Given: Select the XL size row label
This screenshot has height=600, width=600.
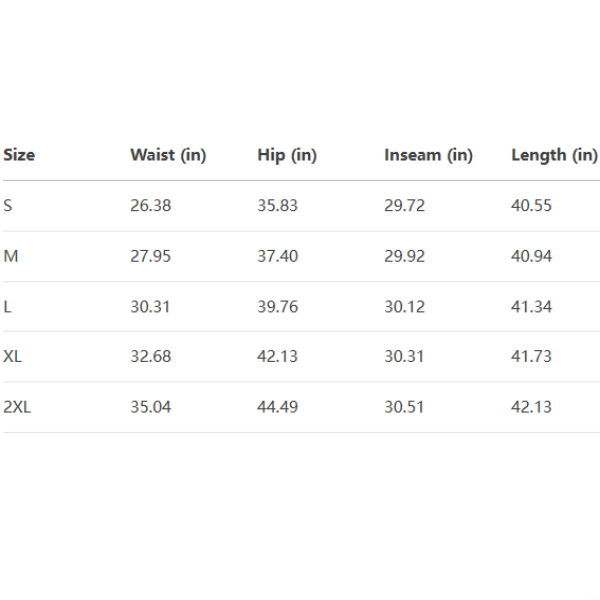Looking at the screenshot, I should pyautogui.click(x=13, y=357).
